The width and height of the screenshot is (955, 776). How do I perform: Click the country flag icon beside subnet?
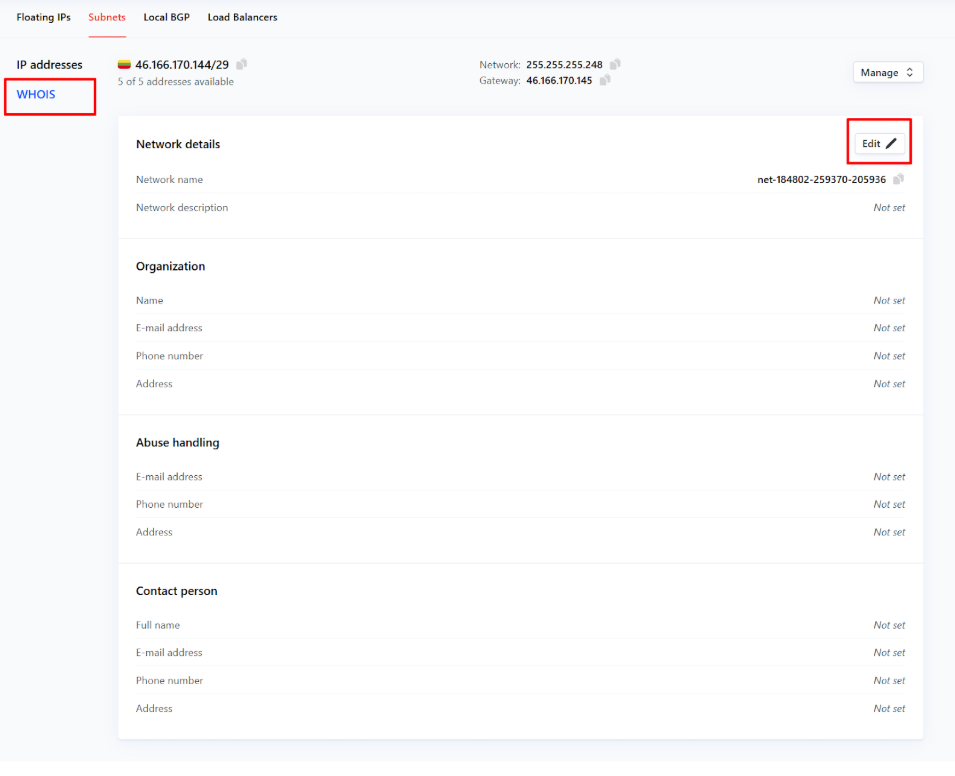coord(124,65)
